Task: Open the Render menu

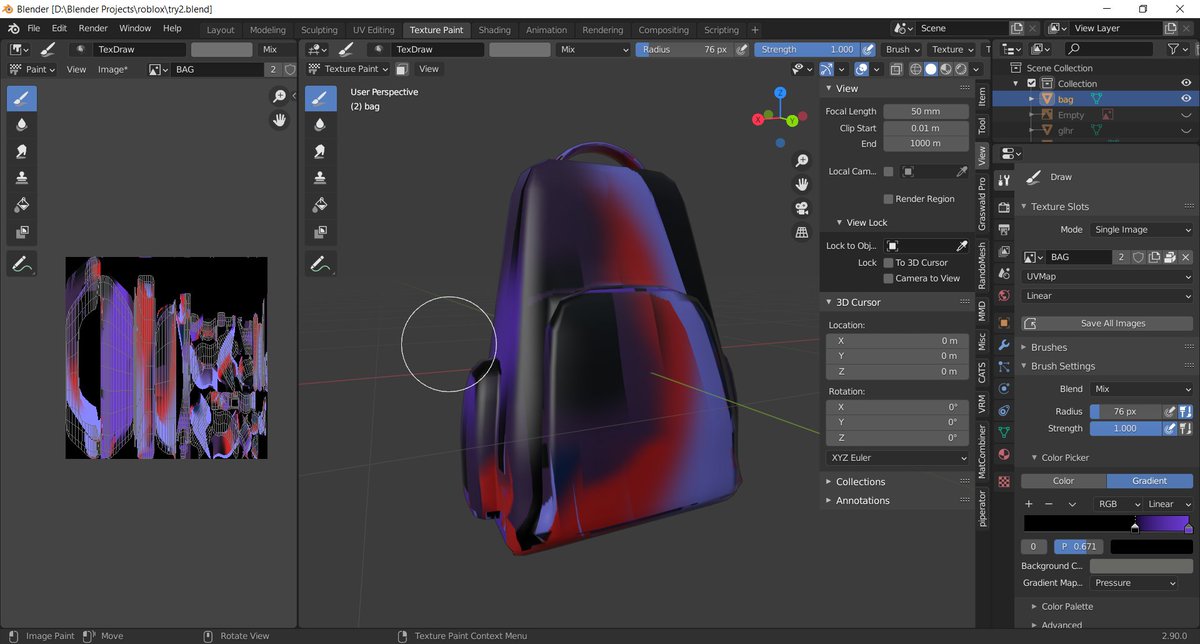Action: [93, 28]
